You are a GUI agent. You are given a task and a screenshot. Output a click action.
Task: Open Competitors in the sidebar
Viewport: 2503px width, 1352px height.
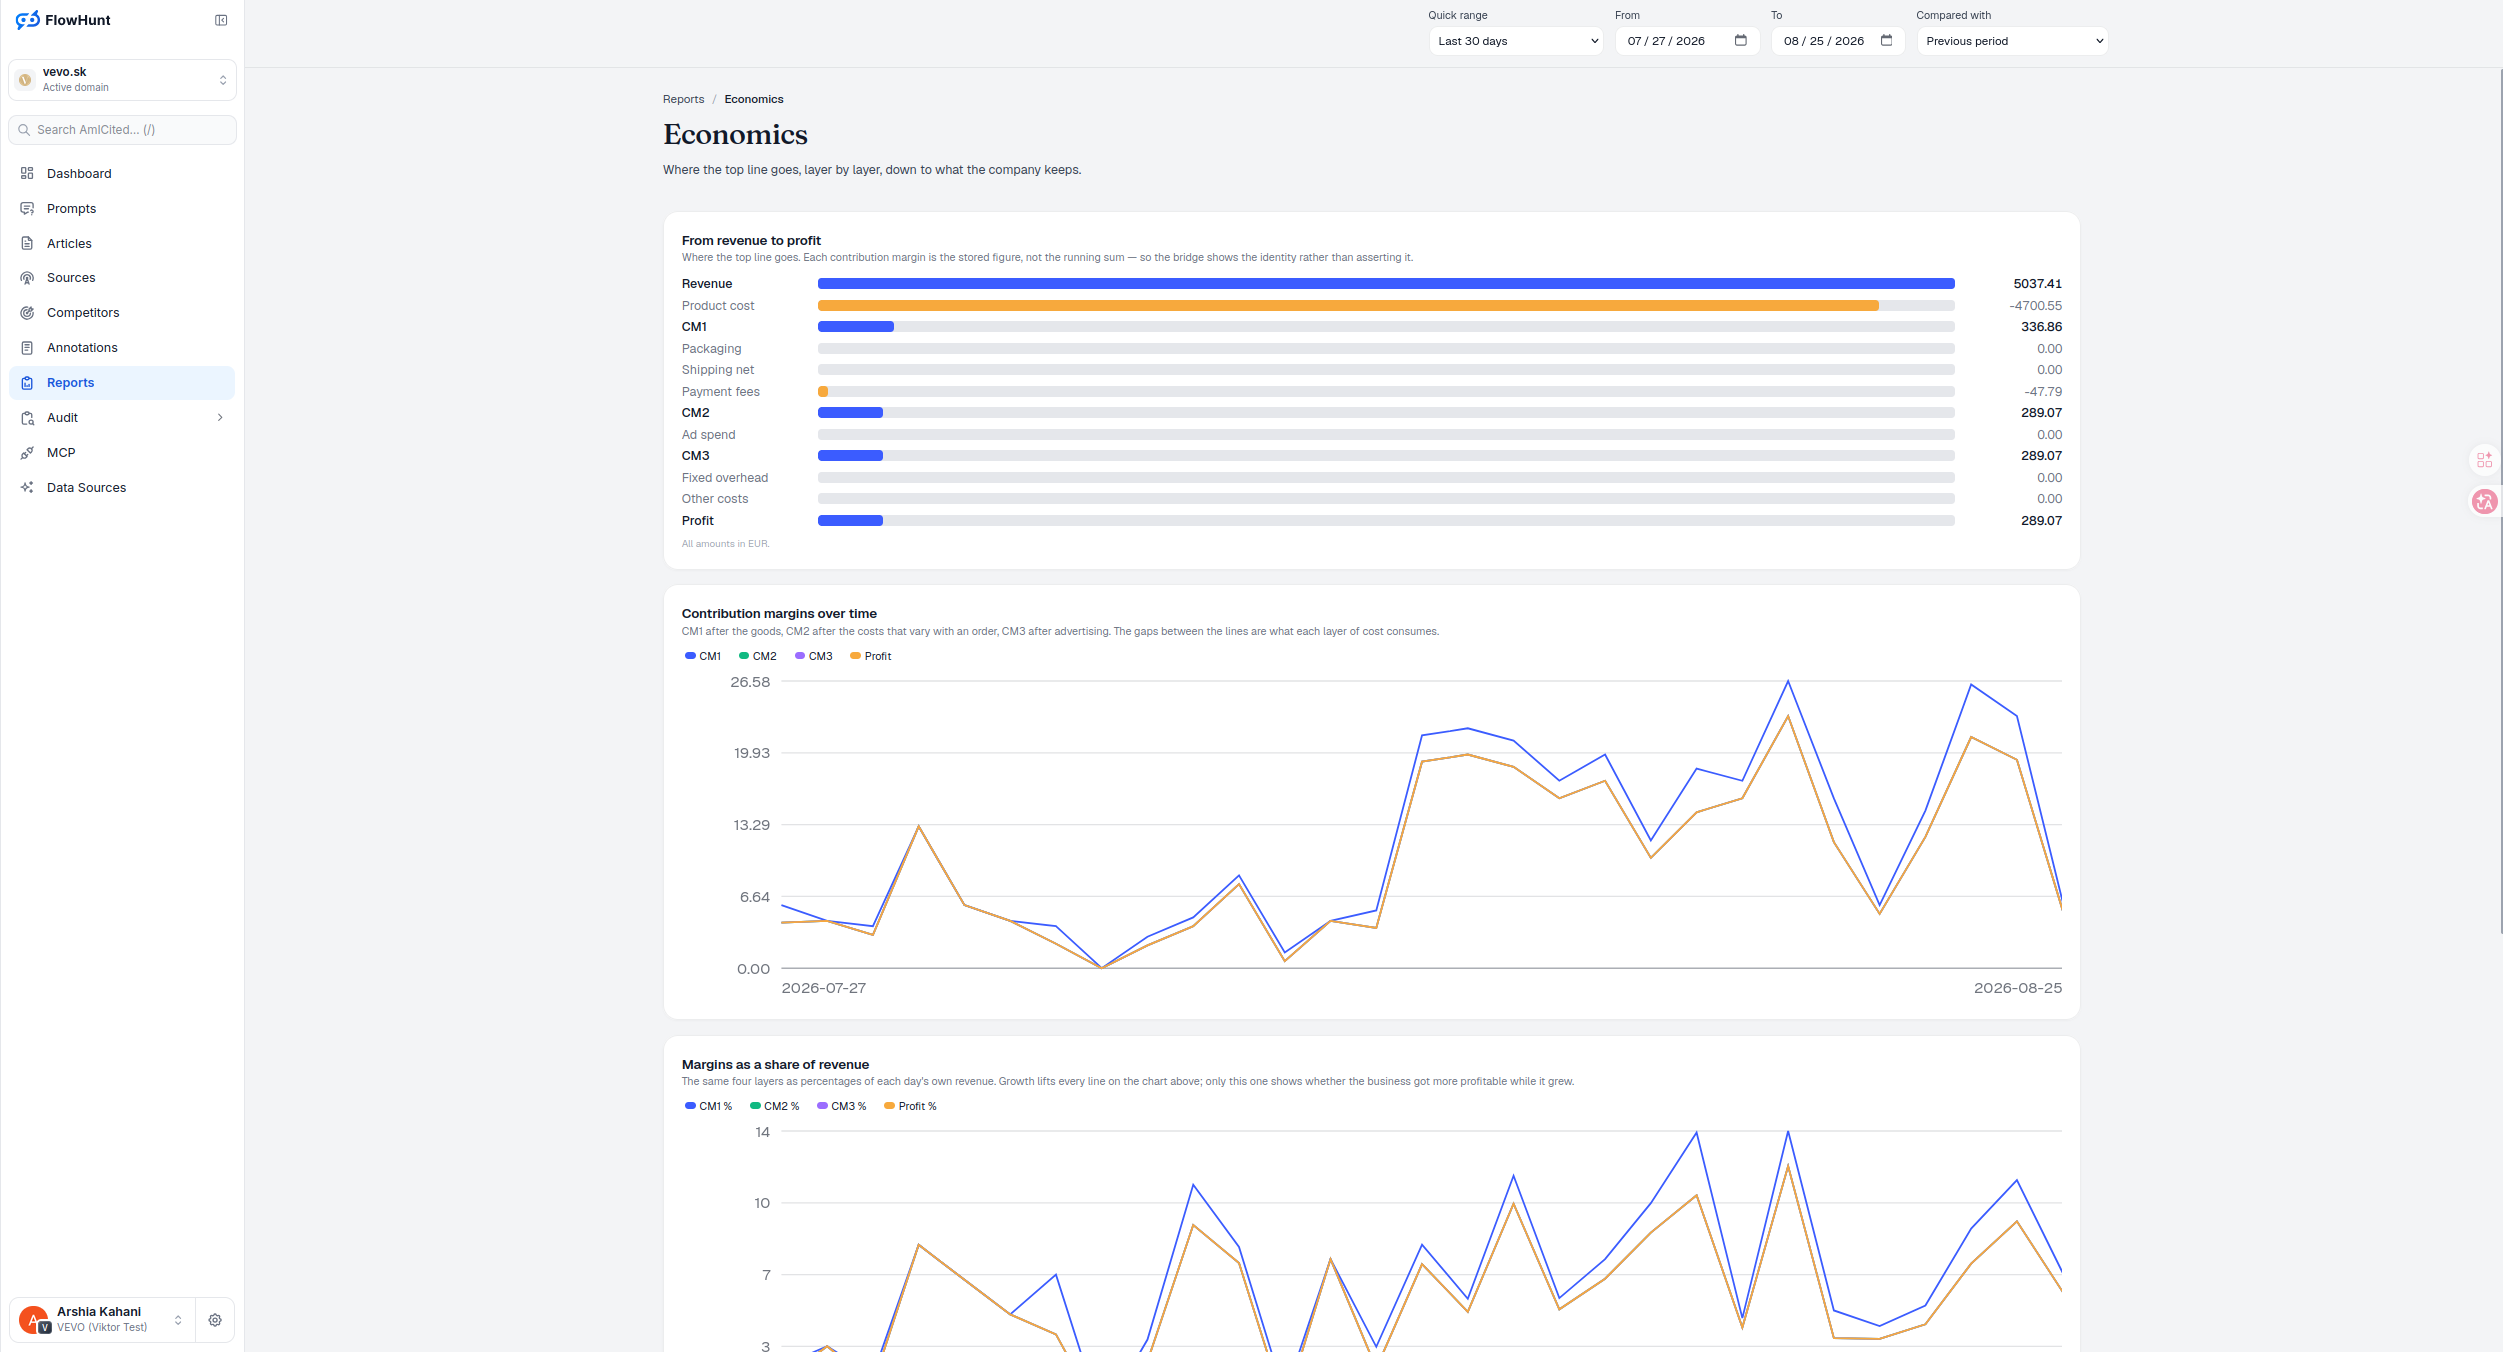[122, 313]
